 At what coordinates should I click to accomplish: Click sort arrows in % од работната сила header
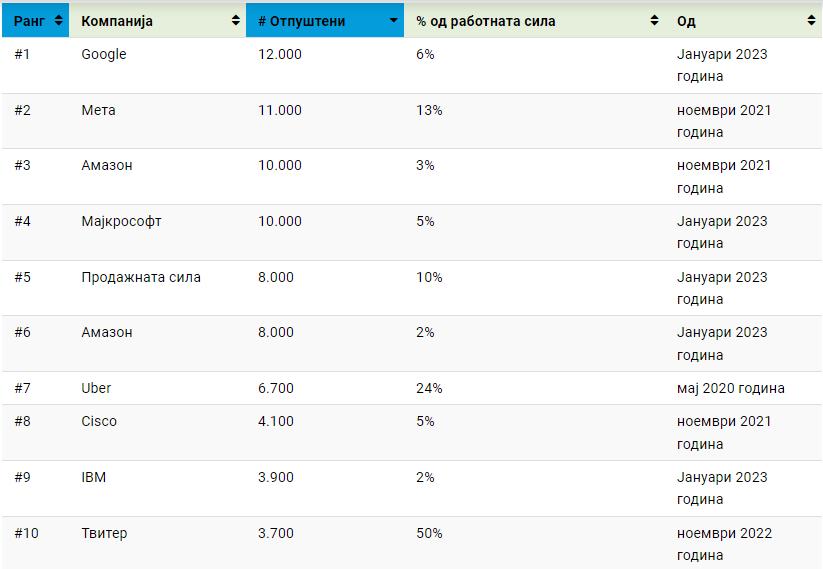pyautogui.click(x=655, y=21)
